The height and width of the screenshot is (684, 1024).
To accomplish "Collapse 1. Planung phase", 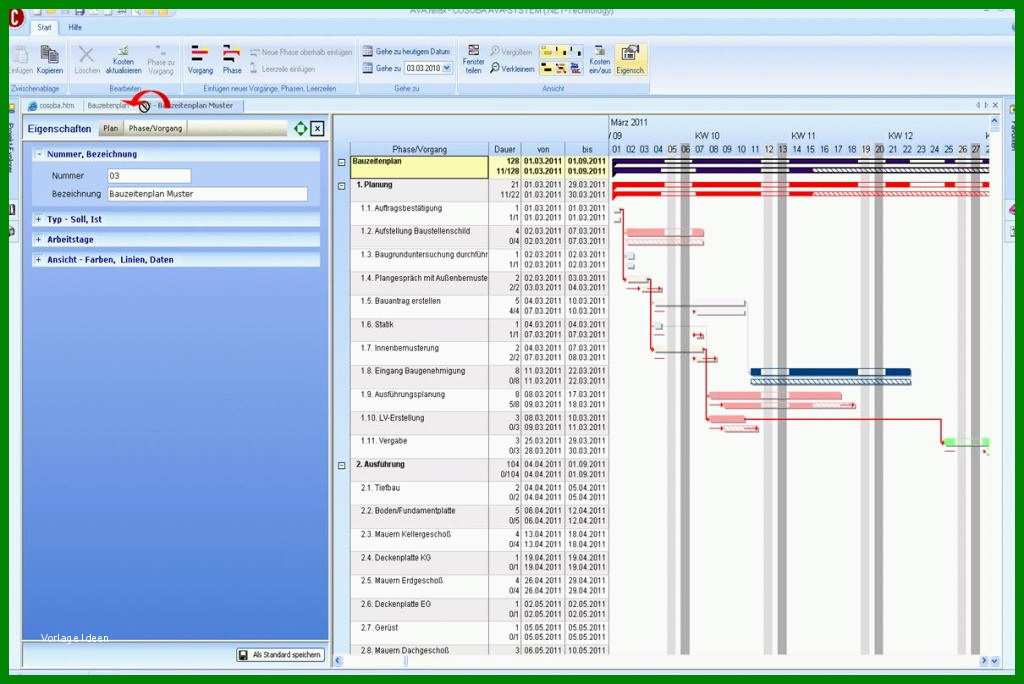I will click(x=342, y=186).
